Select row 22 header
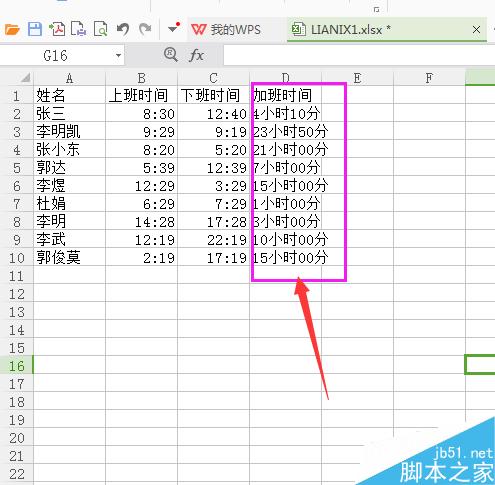Image resolution: width=495 pixels, height=485 pixels. pyautogui.click(x=17, y=474)
